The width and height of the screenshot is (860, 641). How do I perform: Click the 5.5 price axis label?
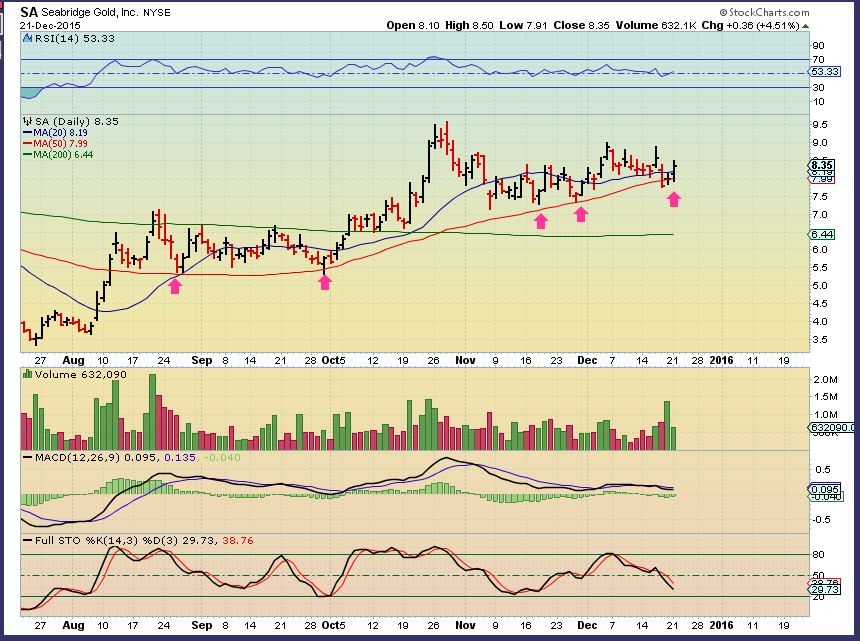820,268
